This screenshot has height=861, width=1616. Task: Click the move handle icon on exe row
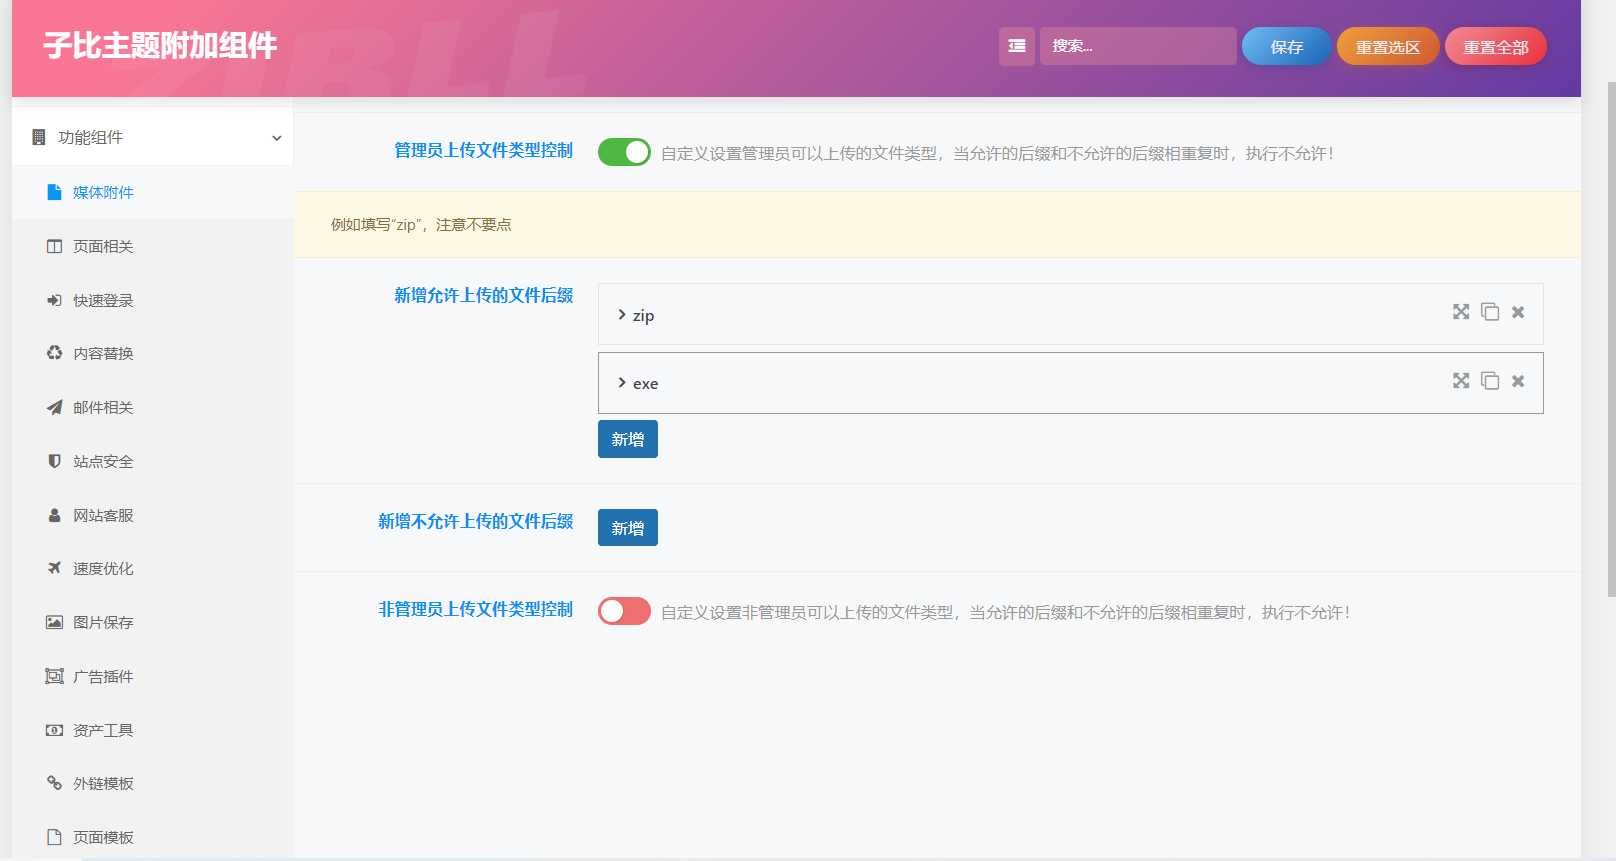pos(1461,381)
